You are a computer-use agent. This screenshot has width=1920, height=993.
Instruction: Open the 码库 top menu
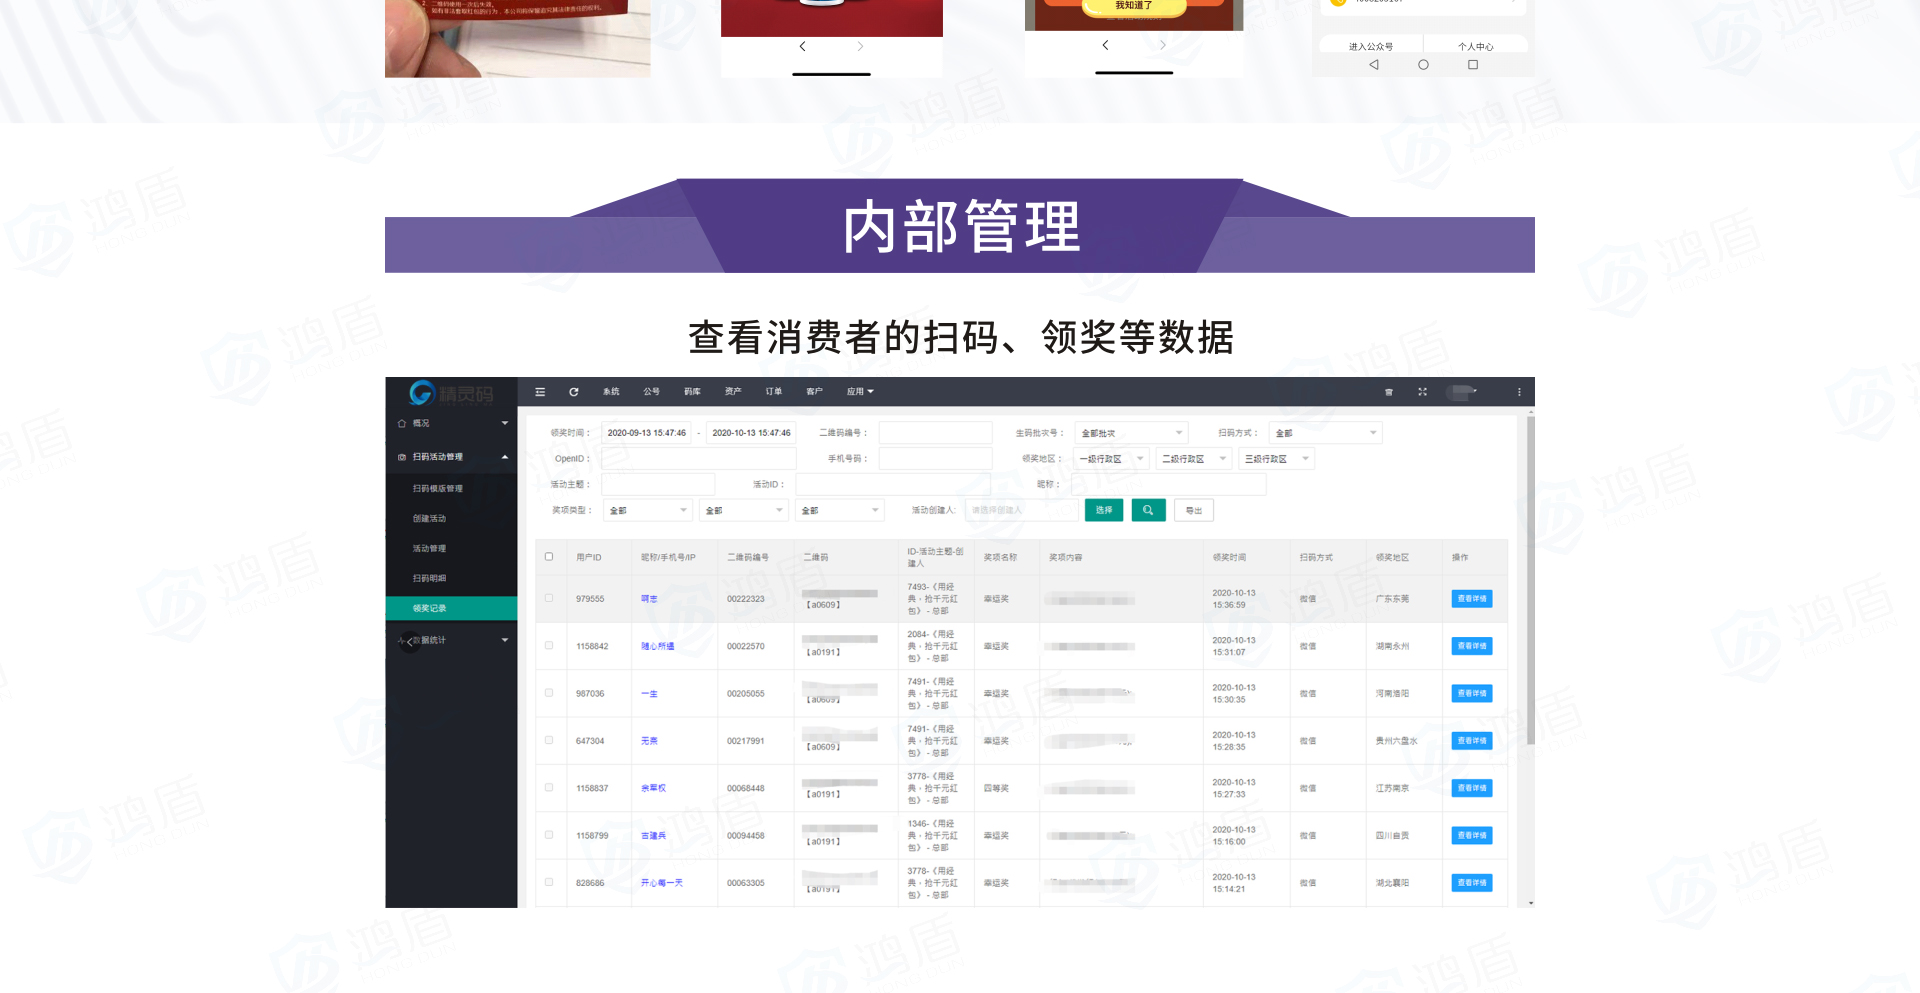[x=692, y=392]
